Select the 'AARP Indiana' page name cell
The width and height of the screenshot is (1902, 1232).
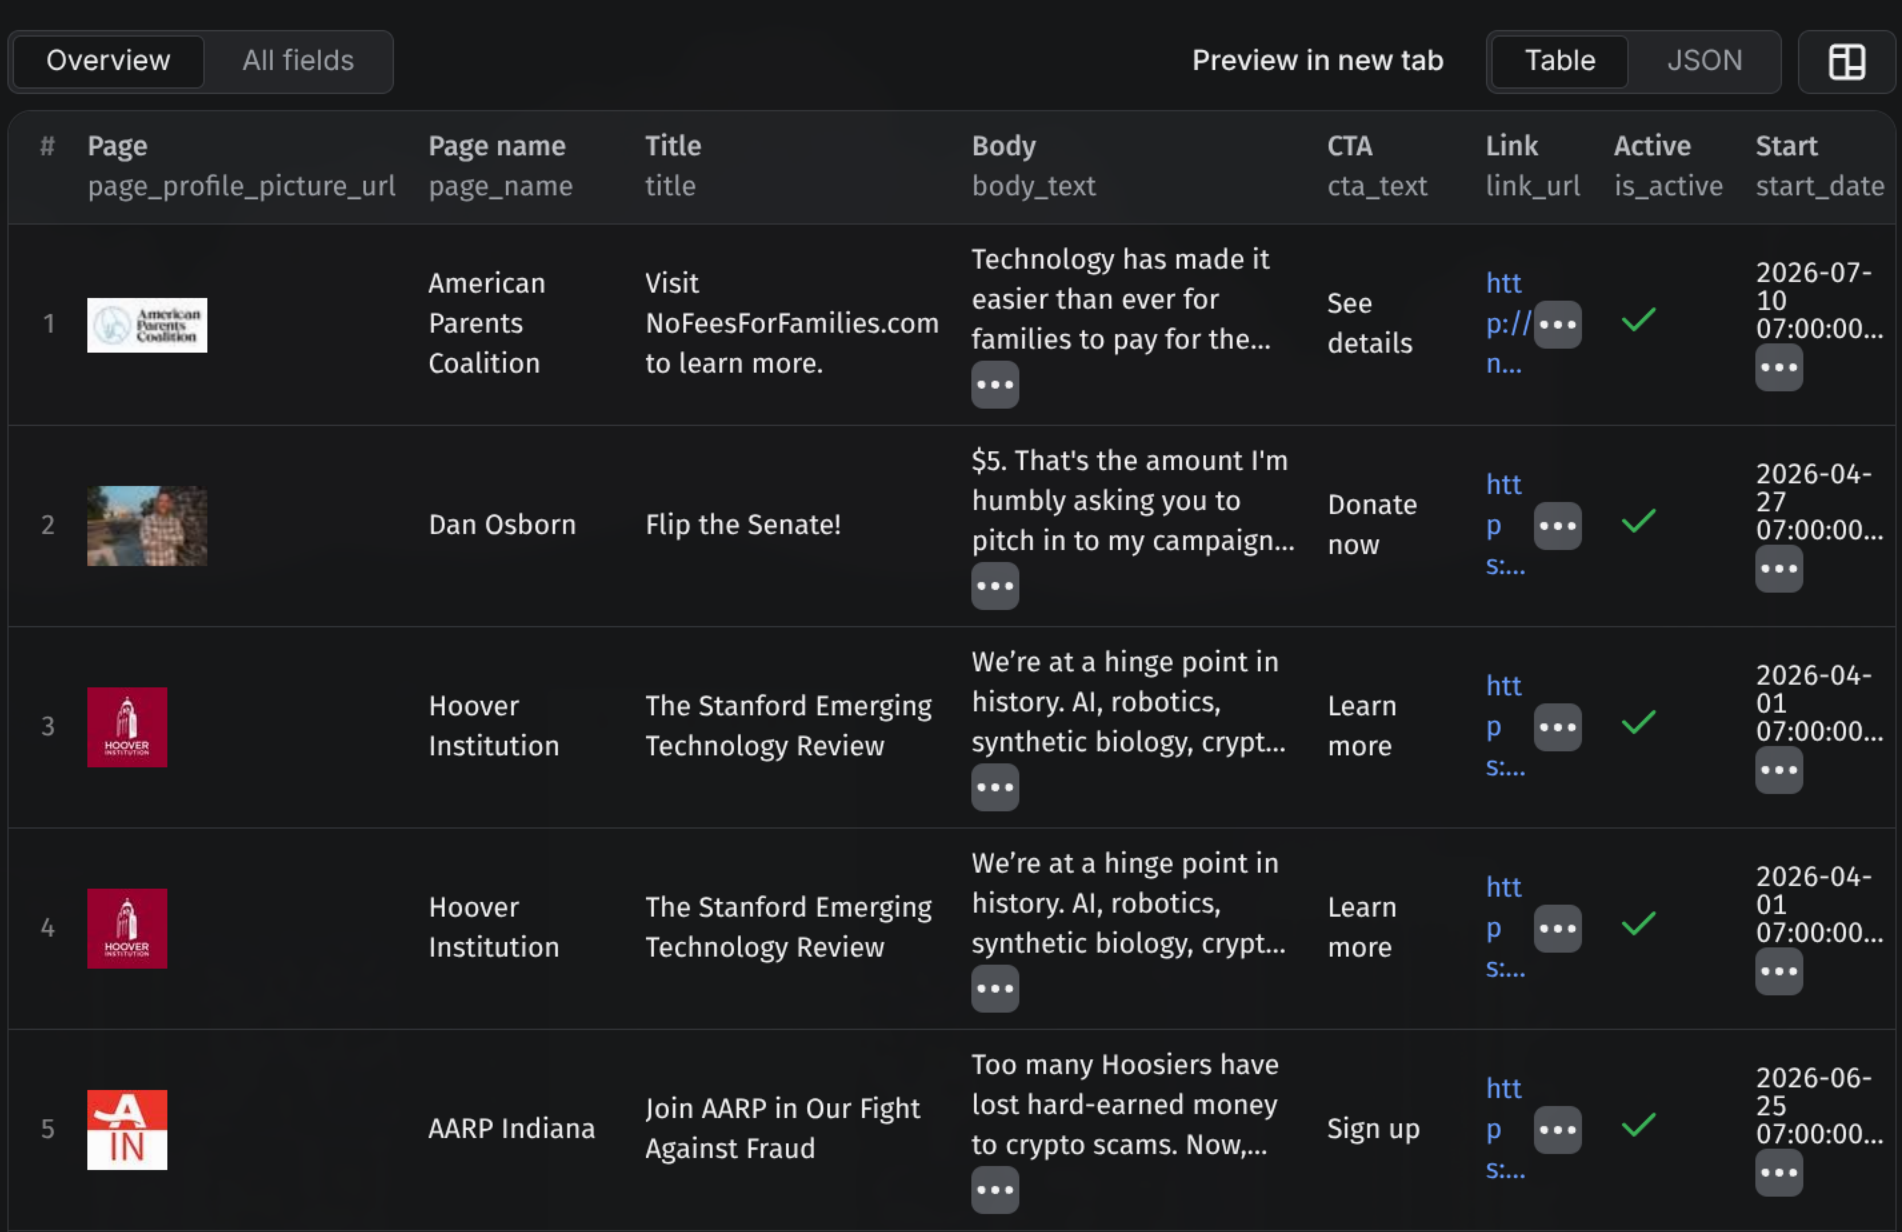[511, 1128]
